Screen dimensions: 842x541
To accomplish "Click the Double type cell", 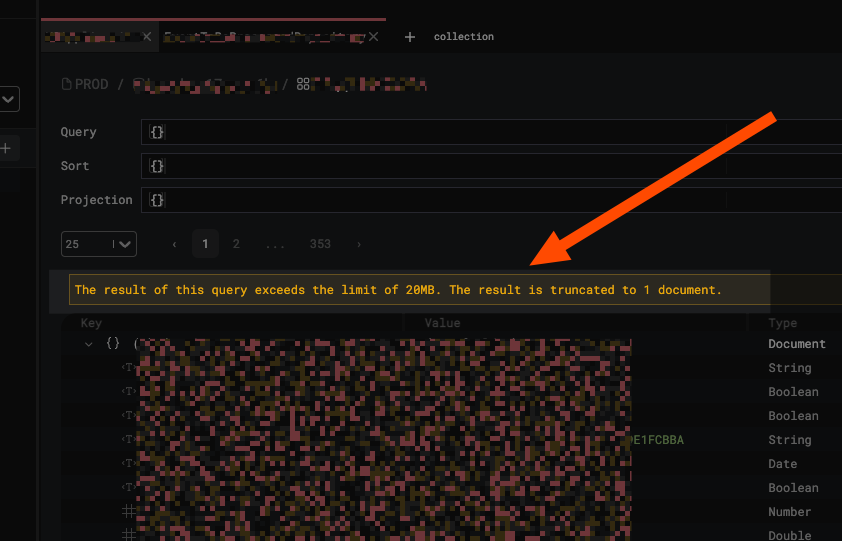I will 789,535.
